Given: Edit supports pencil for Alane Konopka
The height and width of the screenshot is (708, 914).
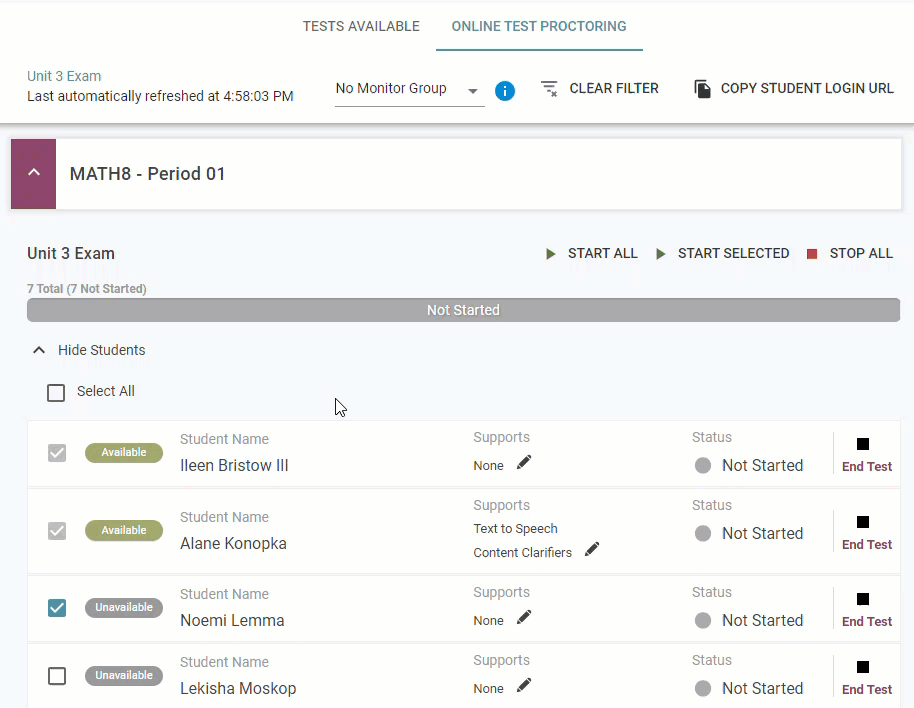Looking at the screenshot, I should tap(592, 549).
